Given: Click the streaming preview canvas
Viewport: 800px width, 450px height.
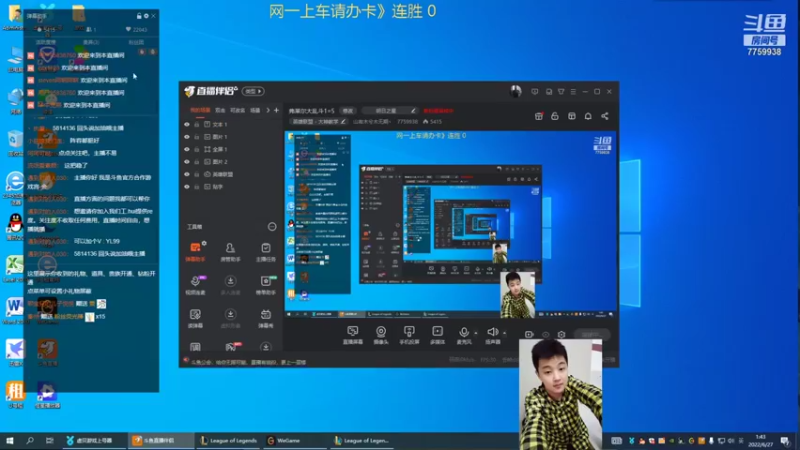Looking at the screenshot, I should [x=450, y=224].
